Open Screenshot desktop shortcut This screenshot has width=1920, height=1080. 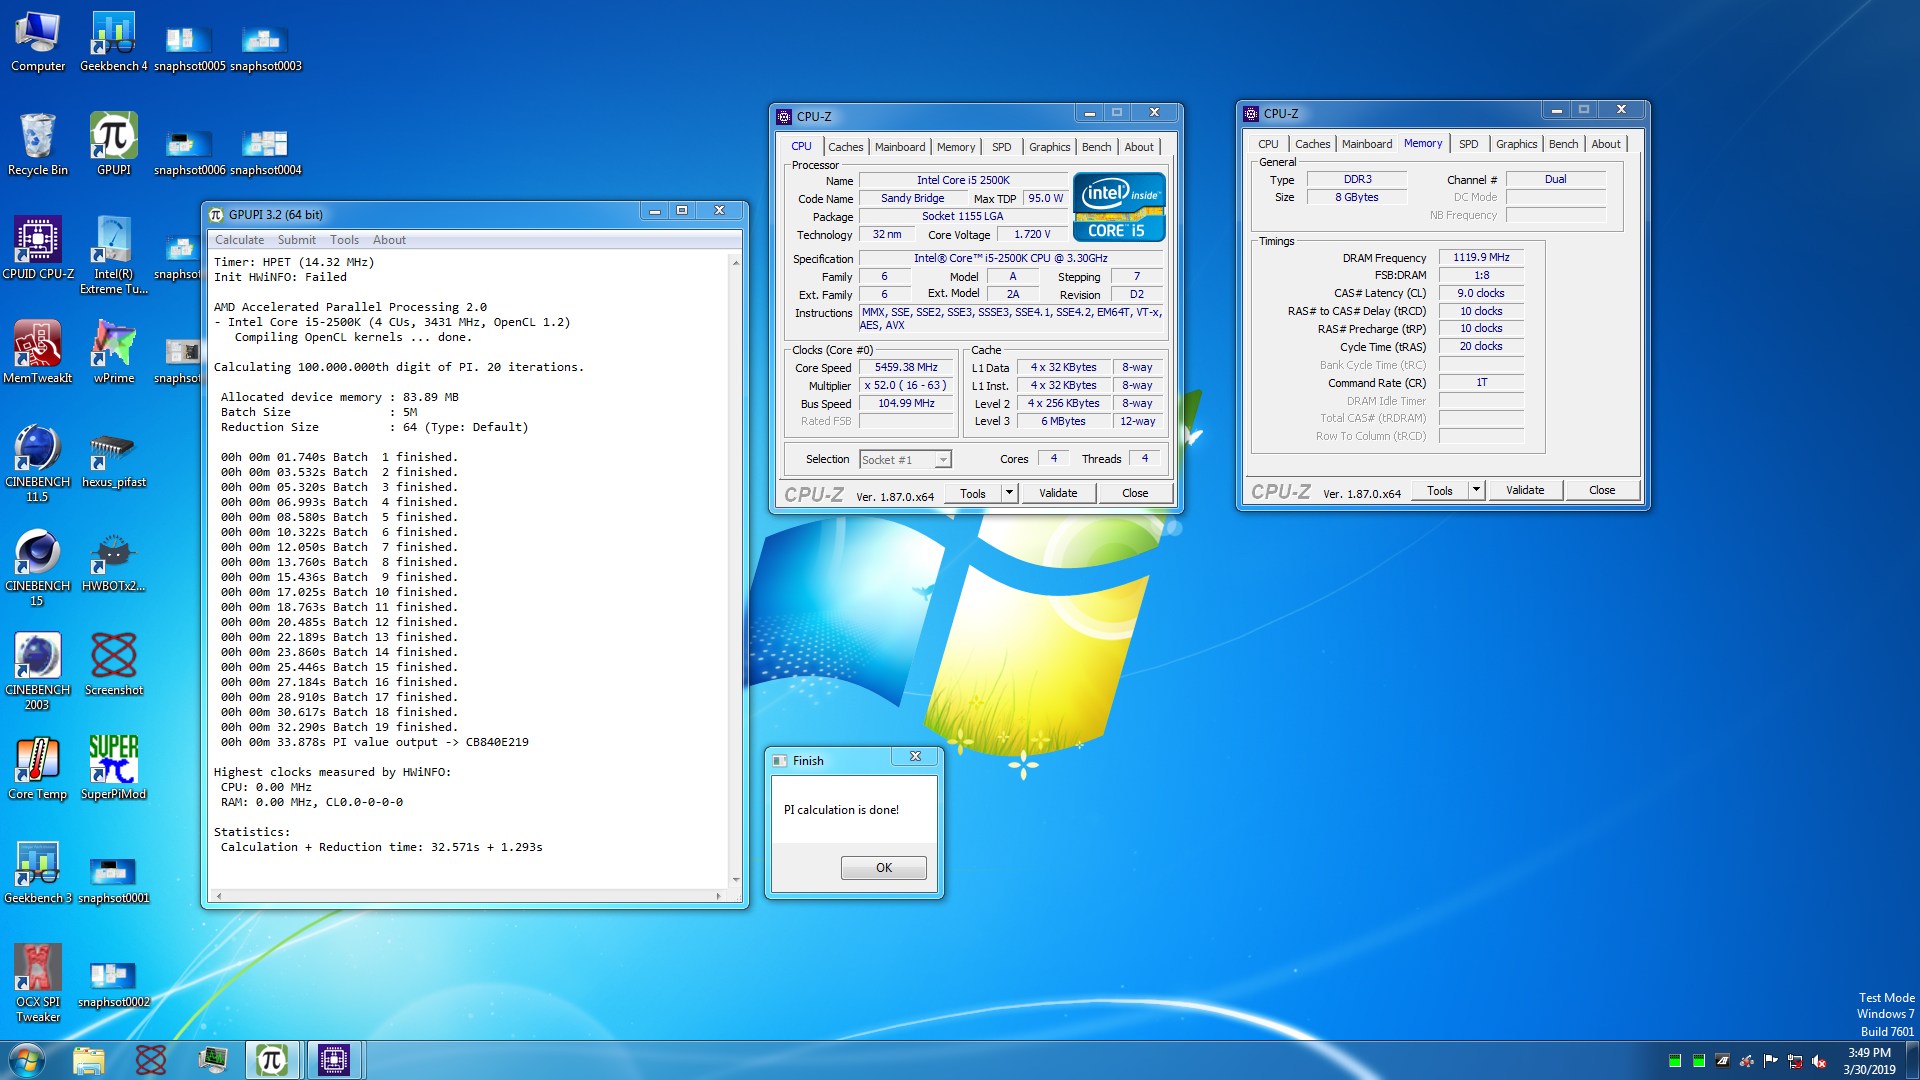point(113,665)
